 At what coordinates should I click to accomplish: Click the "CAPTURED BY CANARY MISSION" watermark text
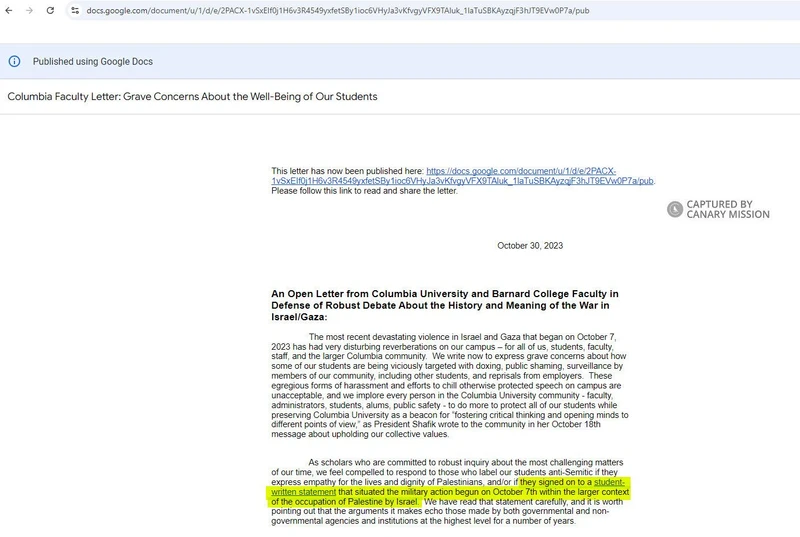[727, 209]
